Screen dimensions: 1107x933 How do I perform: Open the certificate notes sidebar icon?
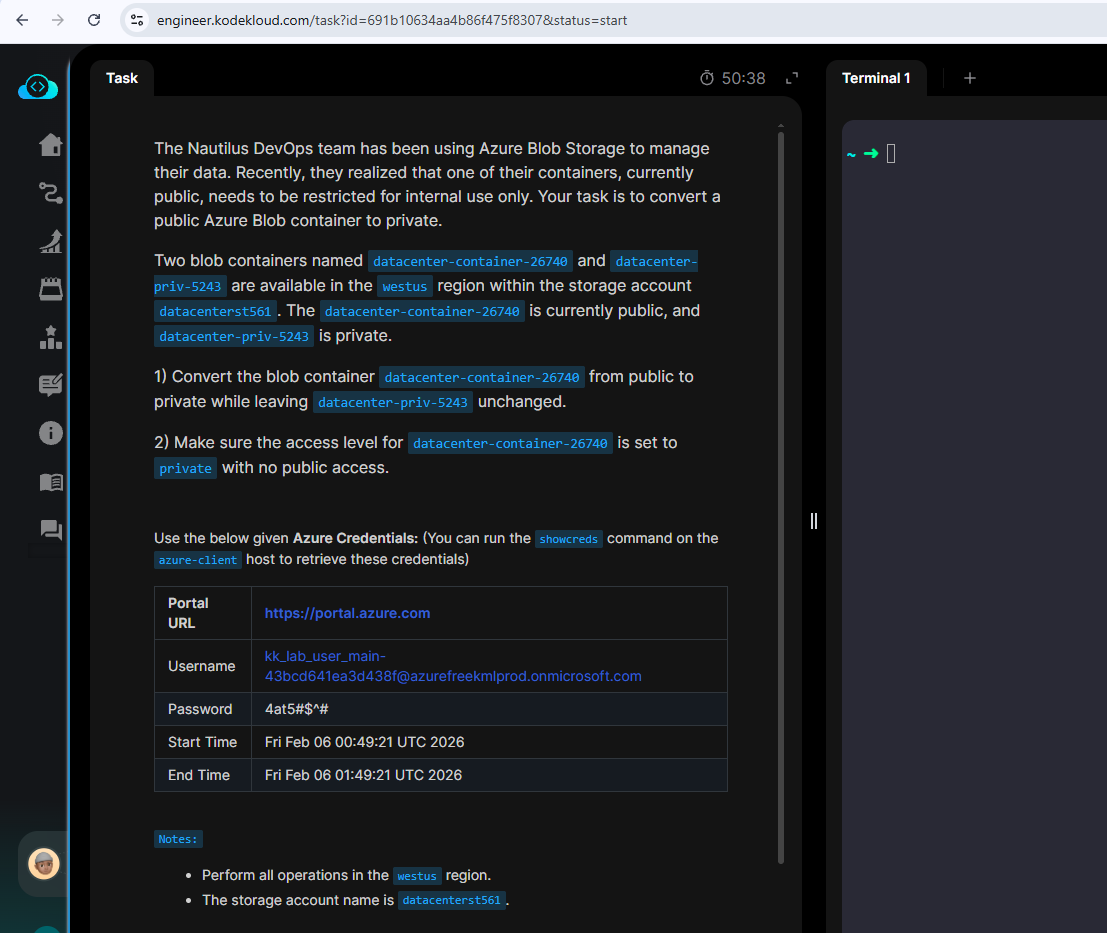pyautogui.click(x=51, y=385)
